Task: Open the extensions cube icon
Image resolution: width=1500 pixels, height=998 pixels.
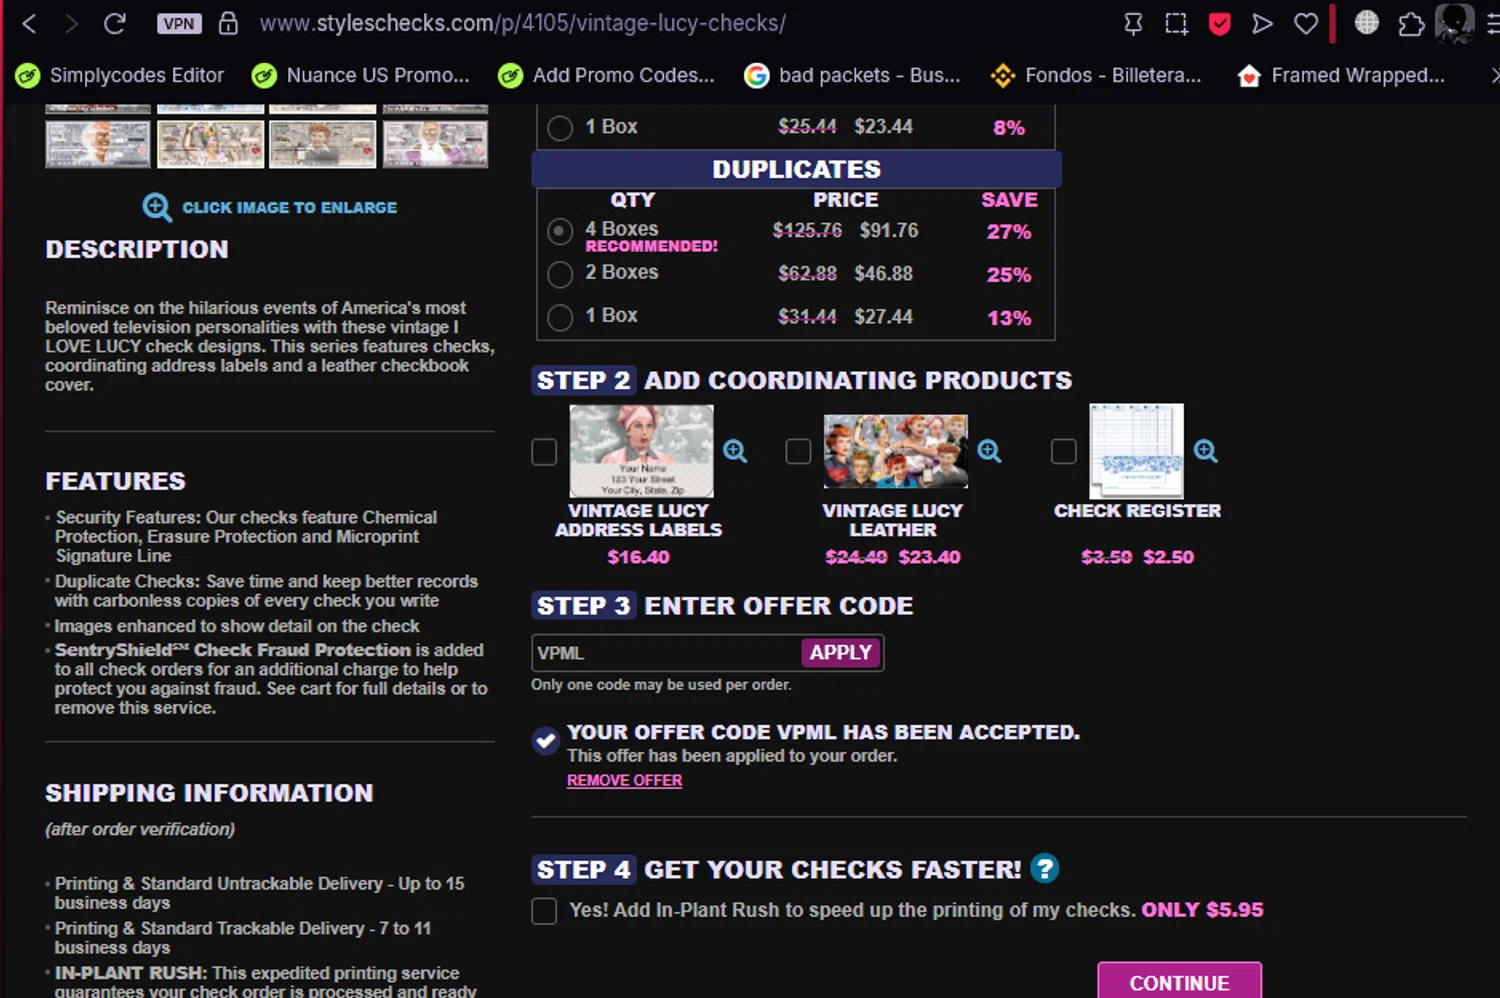Action: tap(1411, 24)
